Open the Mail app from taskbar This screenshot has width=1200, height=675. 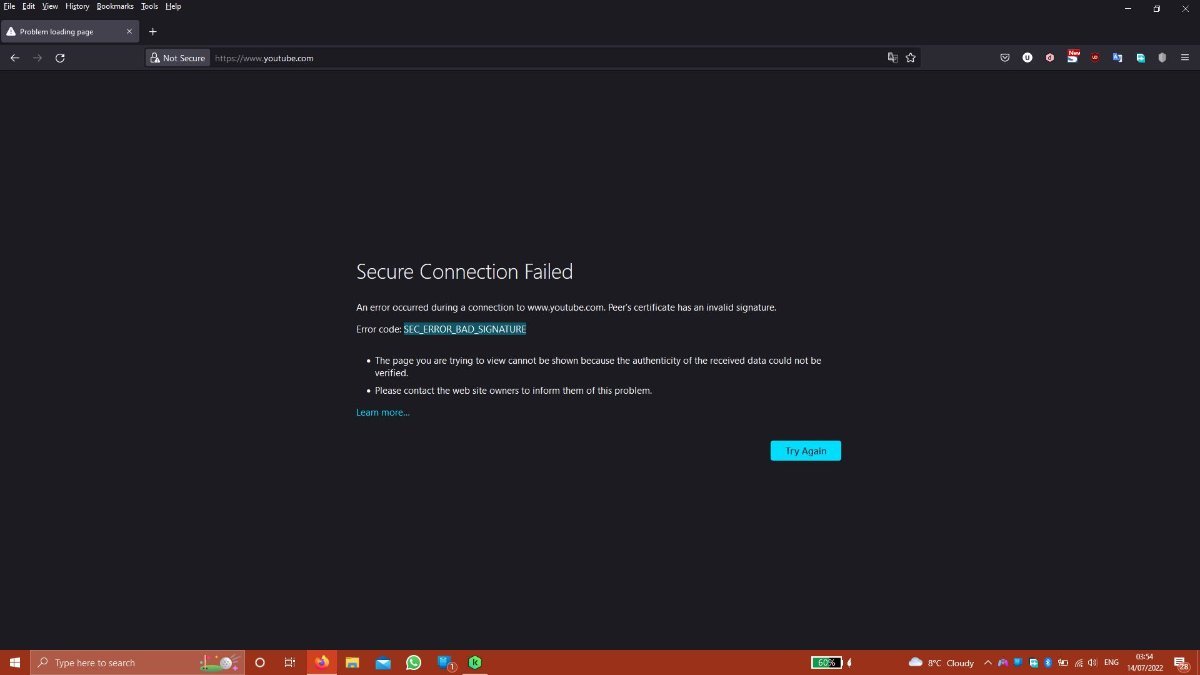tap(383, 662)
